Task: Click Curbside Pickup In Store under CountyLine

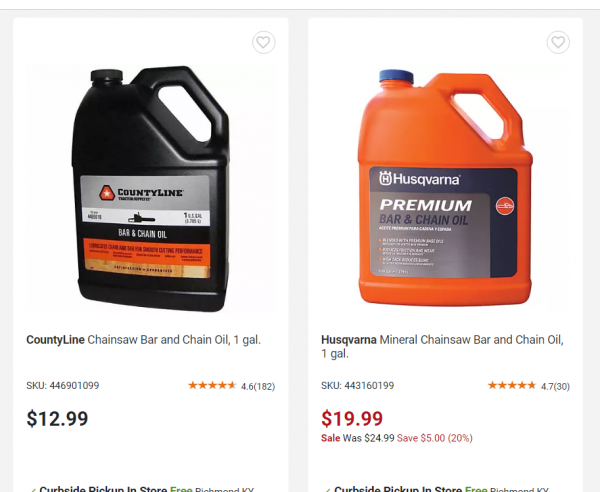Action: point(103,489)
